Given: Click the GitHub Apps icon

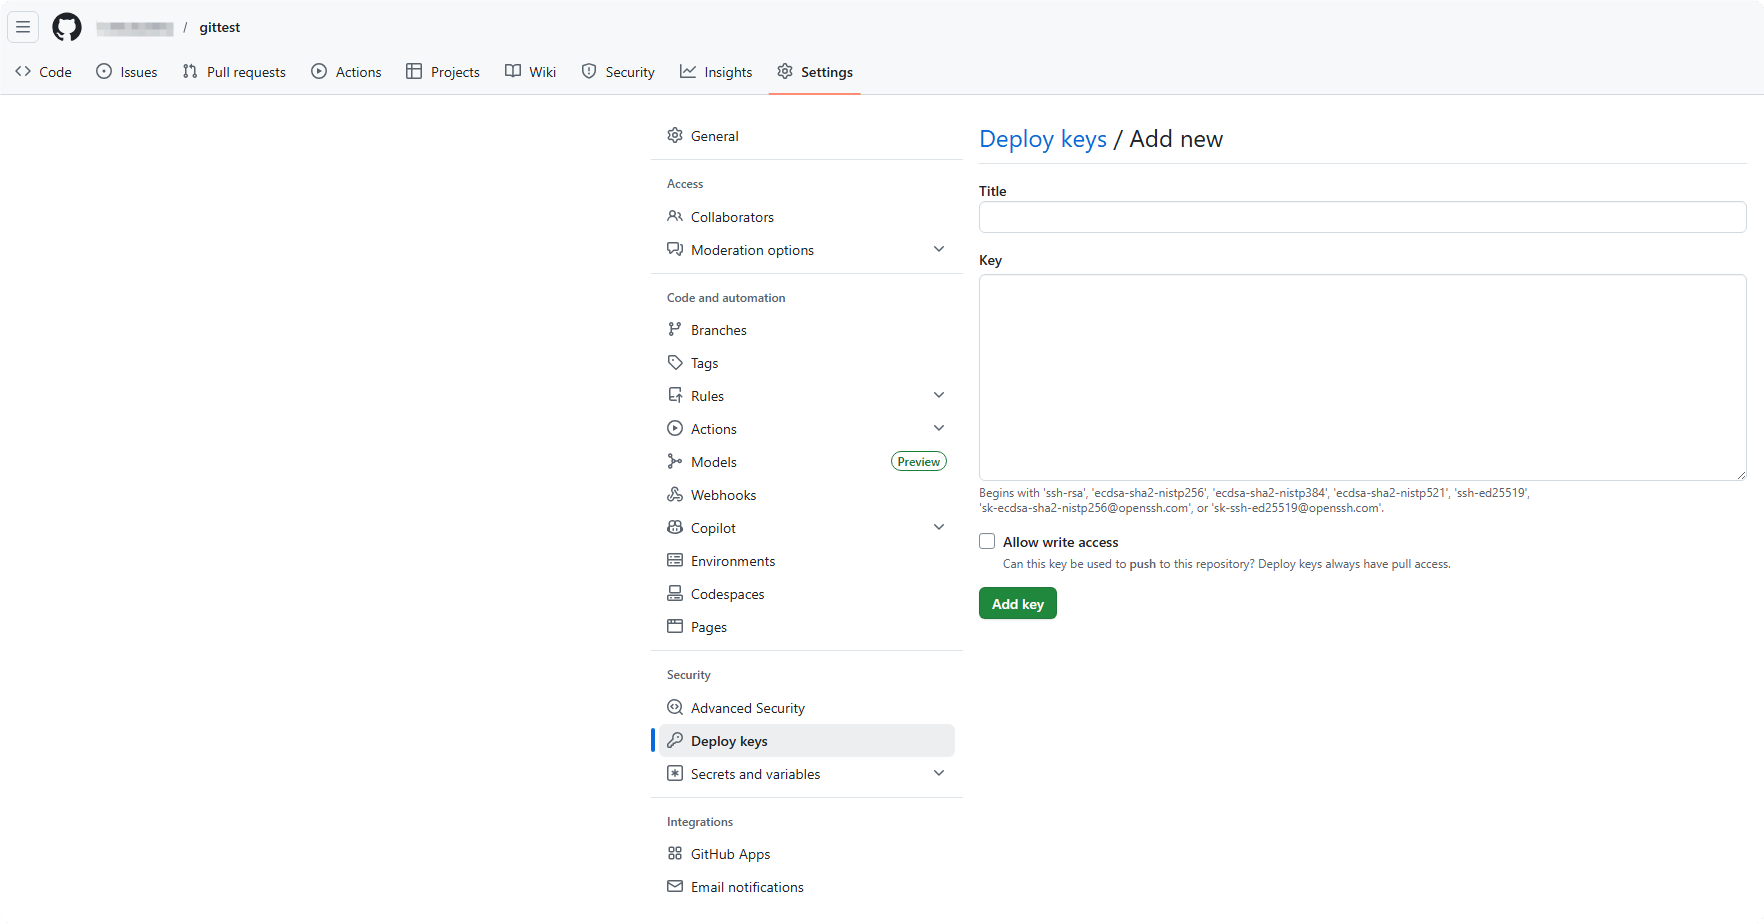Looking at the screenshot, I should [675, 854].
